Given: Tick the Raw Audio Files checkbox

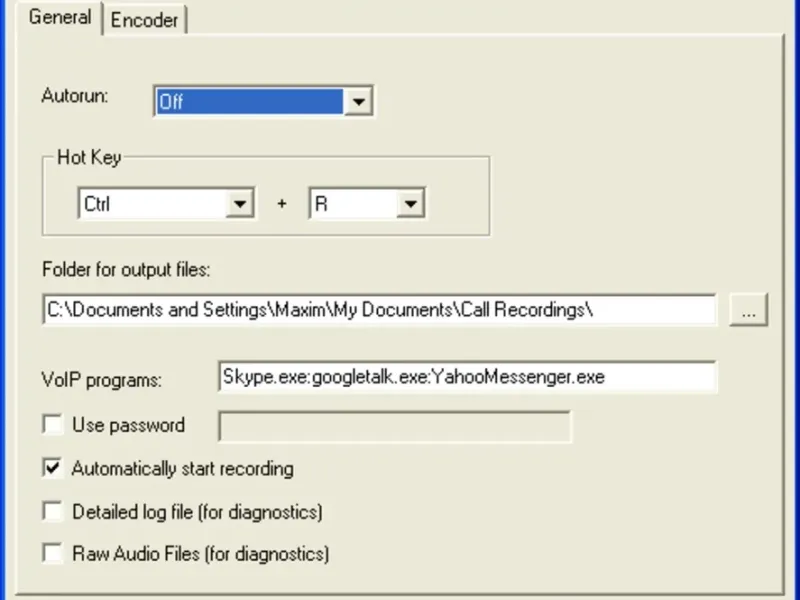Looking at the screenshot, I should [52, 552].
